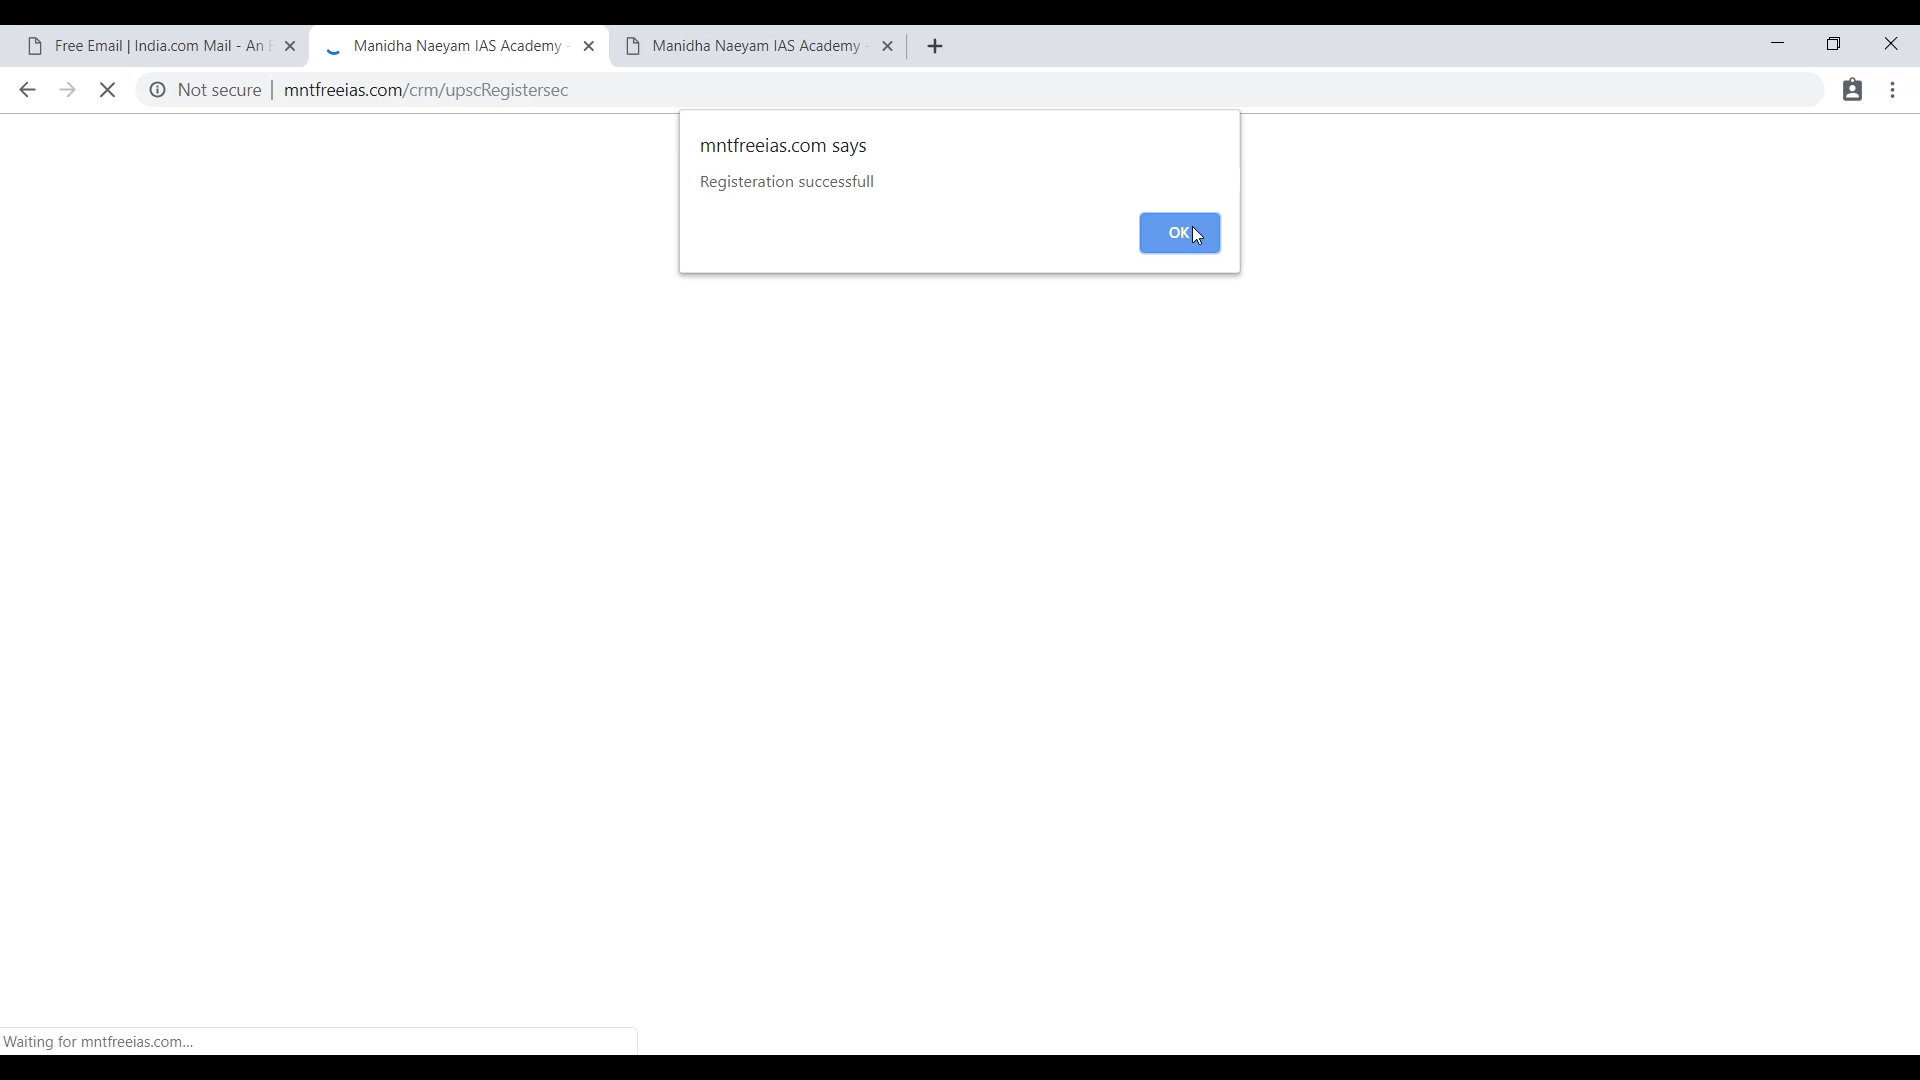The image size is (1920, 1080).
Task: Click the new tab plus icon
Action: click(936, 46)
